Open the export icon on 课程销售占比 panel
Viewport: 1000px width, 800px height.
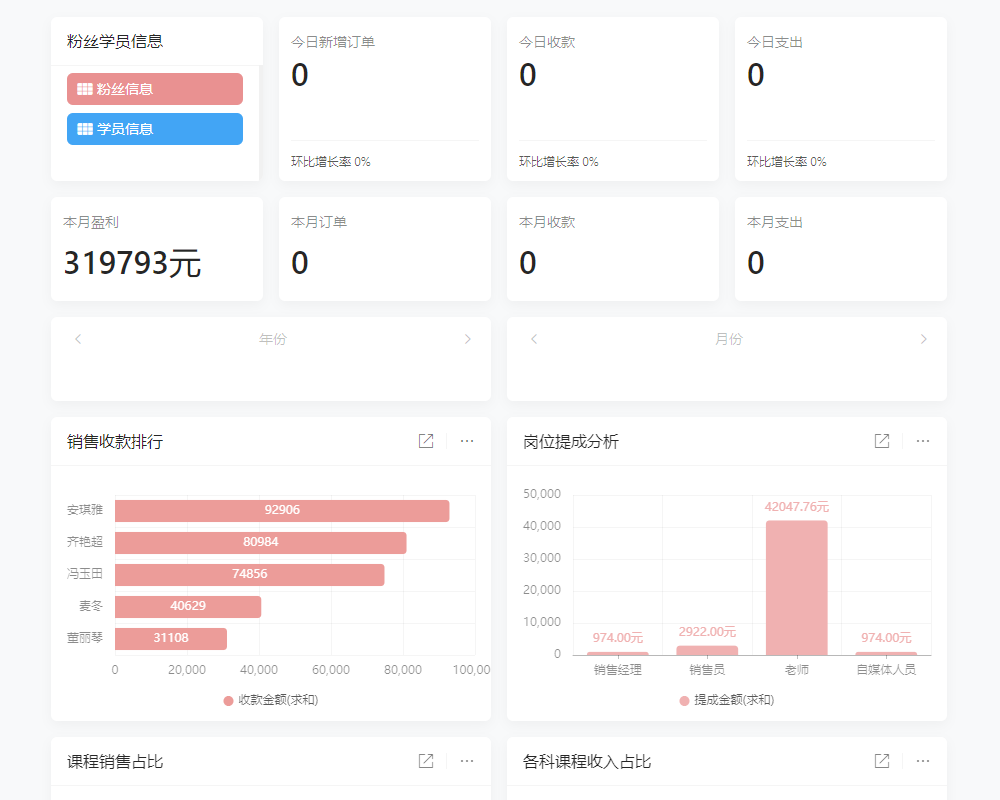tap(425, 760)
